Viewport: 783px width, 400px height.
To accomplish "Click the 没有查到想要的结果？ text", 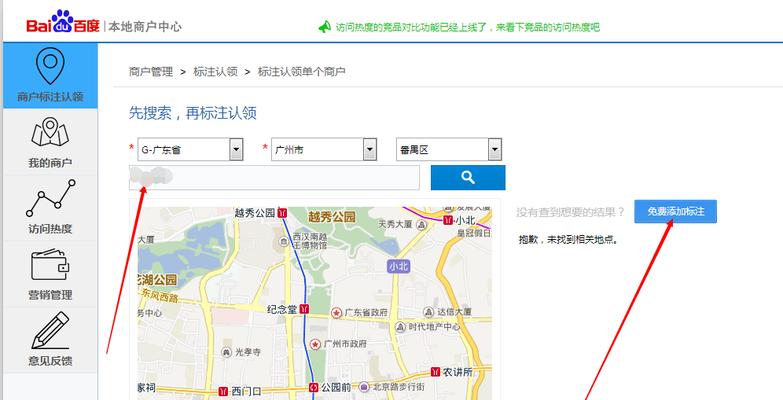I will [x=570, y=212].
